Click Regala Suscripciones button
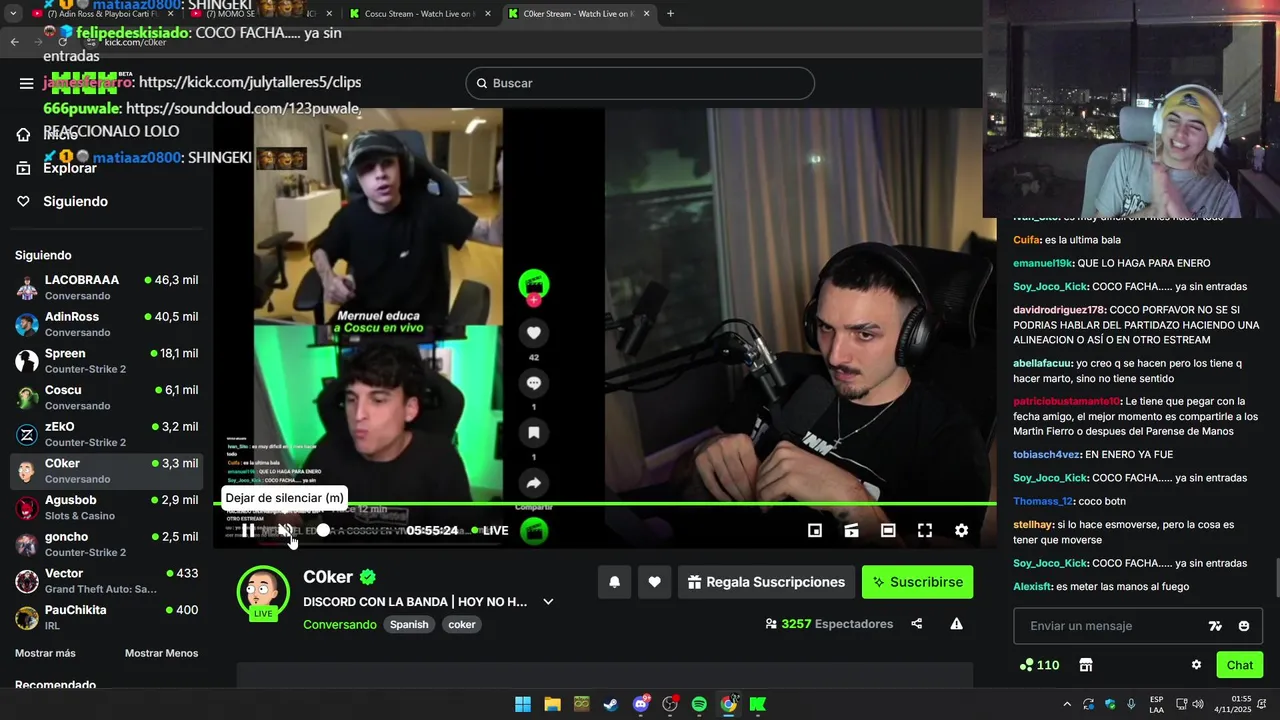Viewport: 1280px width, 720px height. click(x=767, y=582)
